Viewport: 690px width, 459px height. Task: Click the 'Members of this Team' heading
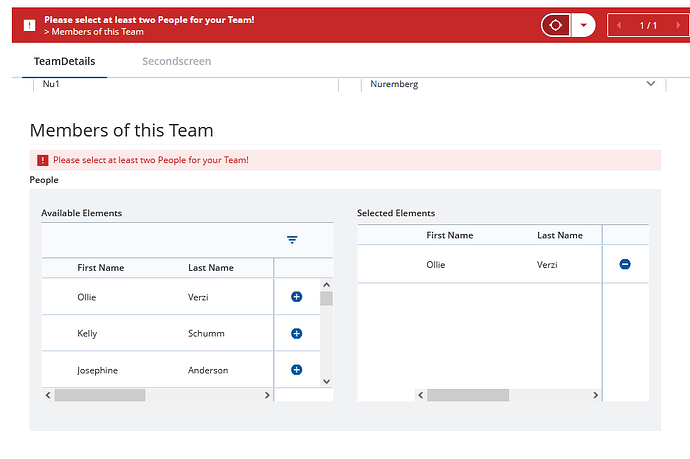(x=121, y=130)
